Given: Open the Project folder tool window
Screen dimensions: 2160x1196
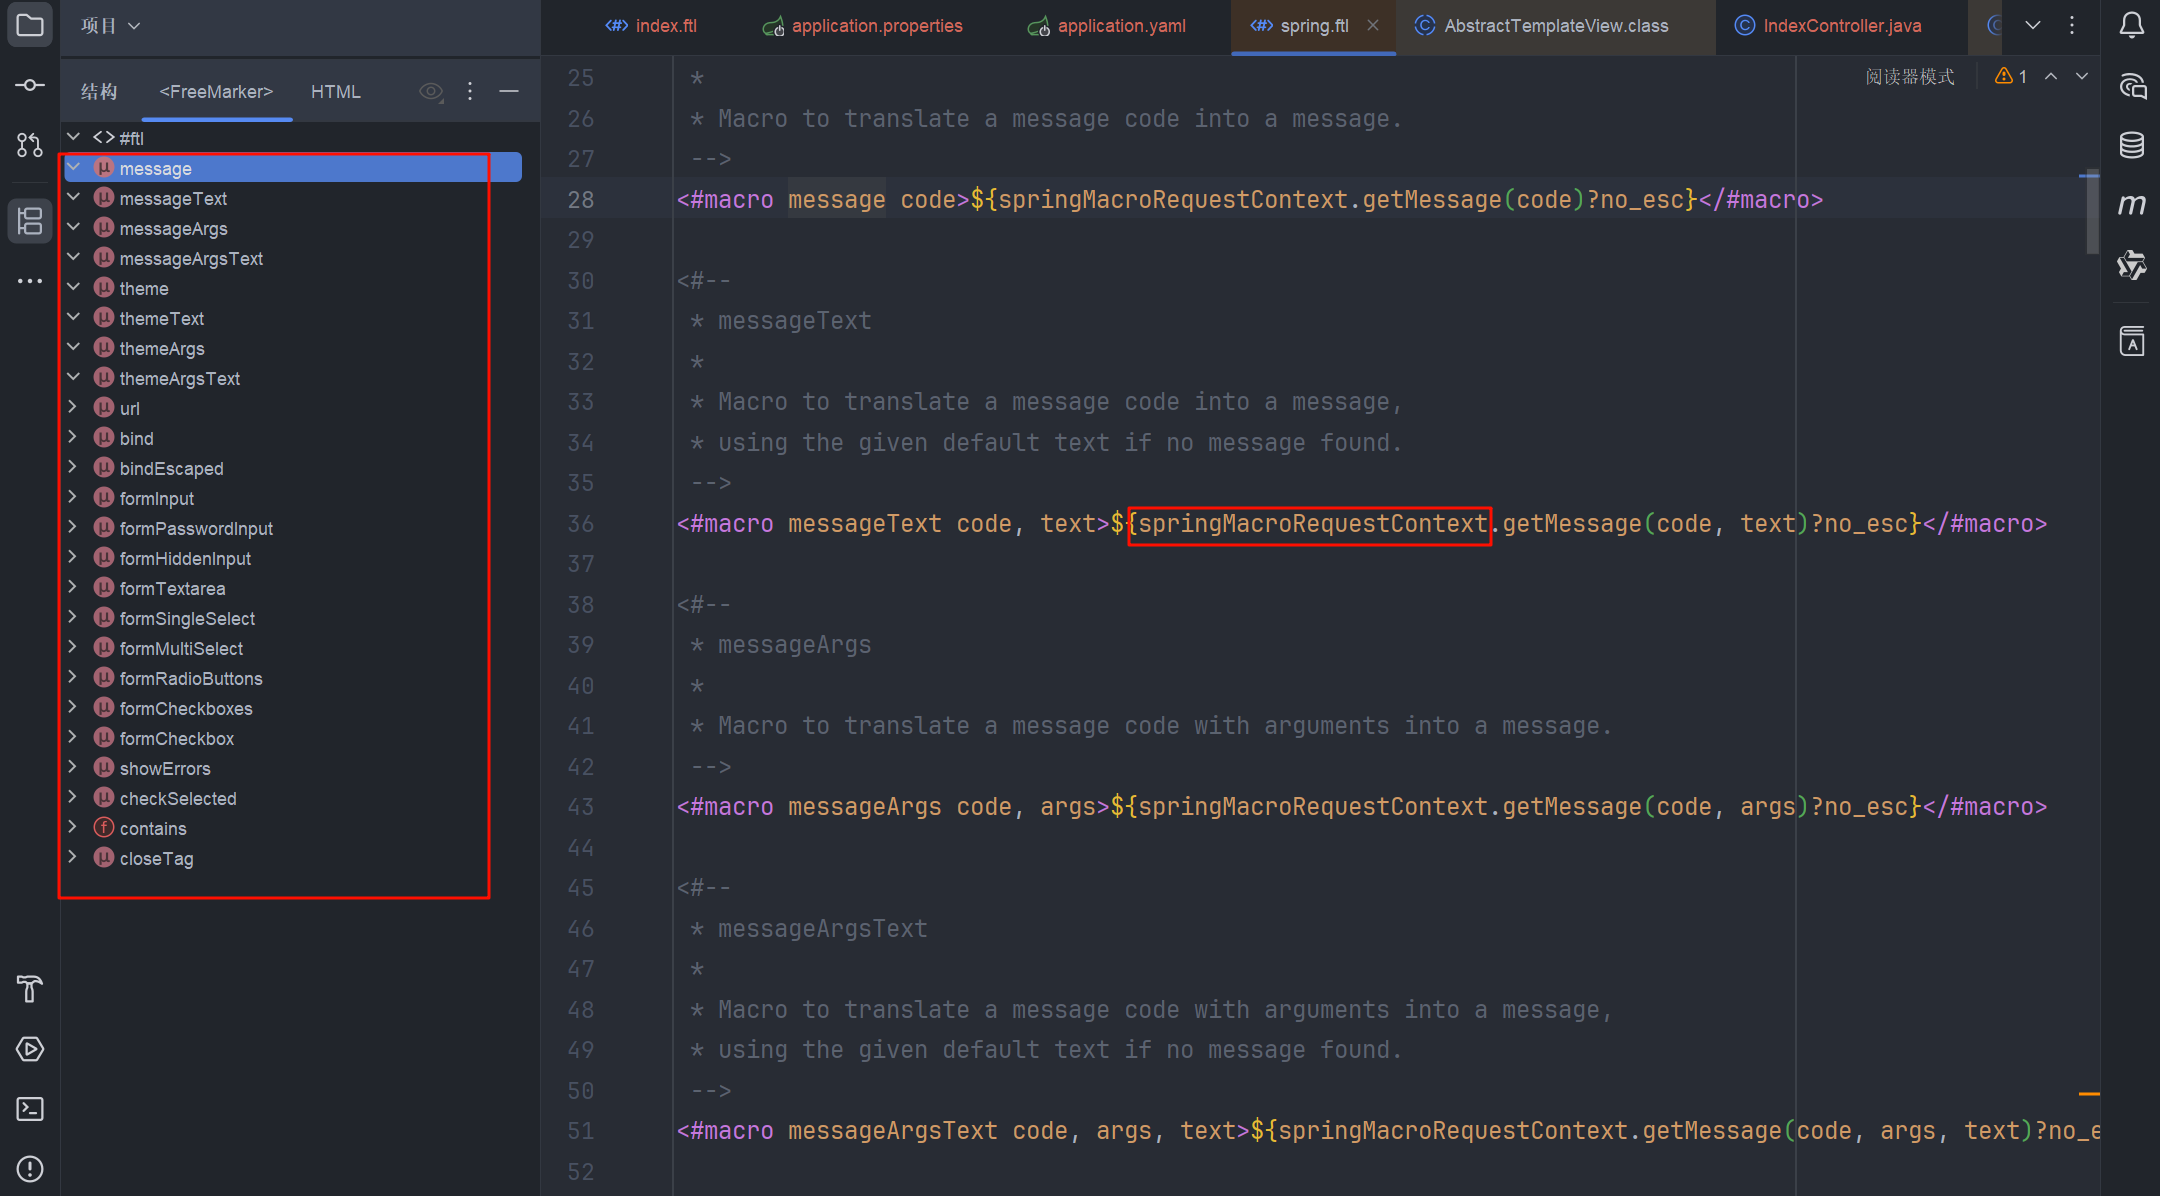Looking at the screenshot, I should tap(30, 25).
